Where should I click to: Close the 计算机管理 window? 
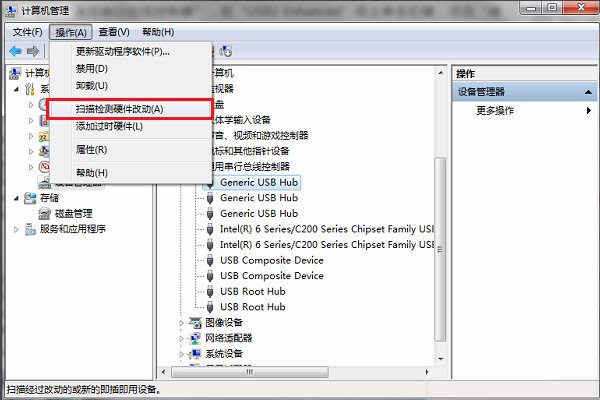[581, 8]
